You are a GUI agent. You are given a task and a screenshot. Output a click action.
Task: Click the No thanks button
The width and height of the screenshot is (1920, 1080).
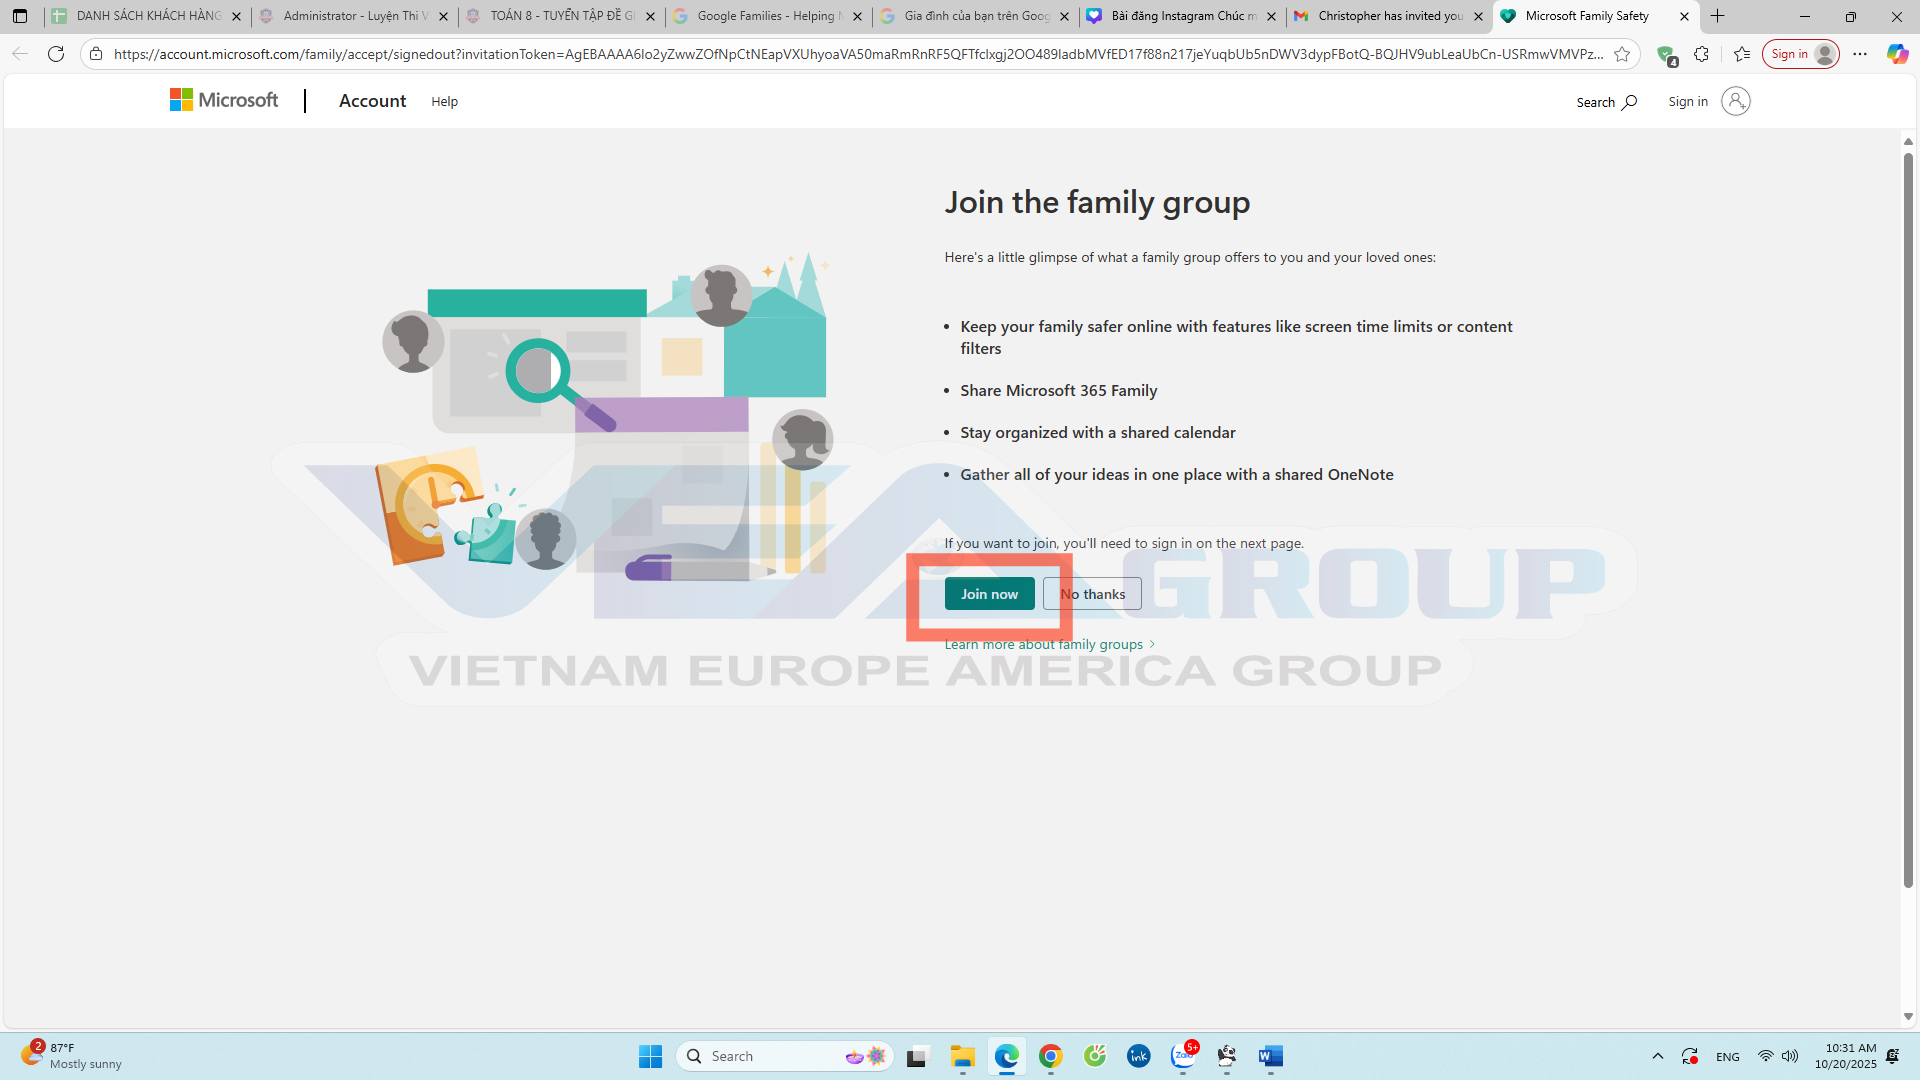point(1092,594)
